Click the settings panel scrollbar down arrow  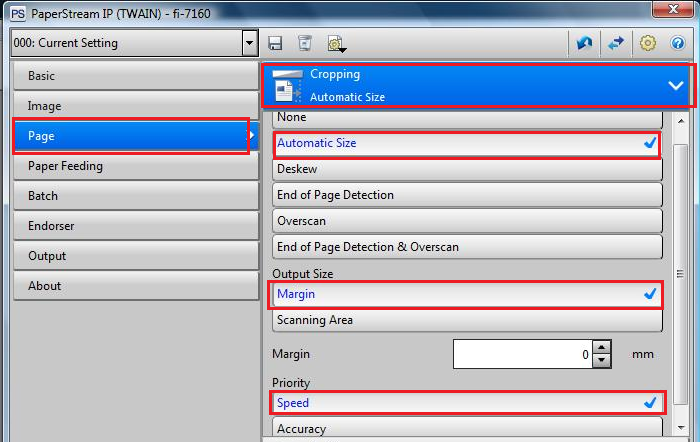(681, 428)
